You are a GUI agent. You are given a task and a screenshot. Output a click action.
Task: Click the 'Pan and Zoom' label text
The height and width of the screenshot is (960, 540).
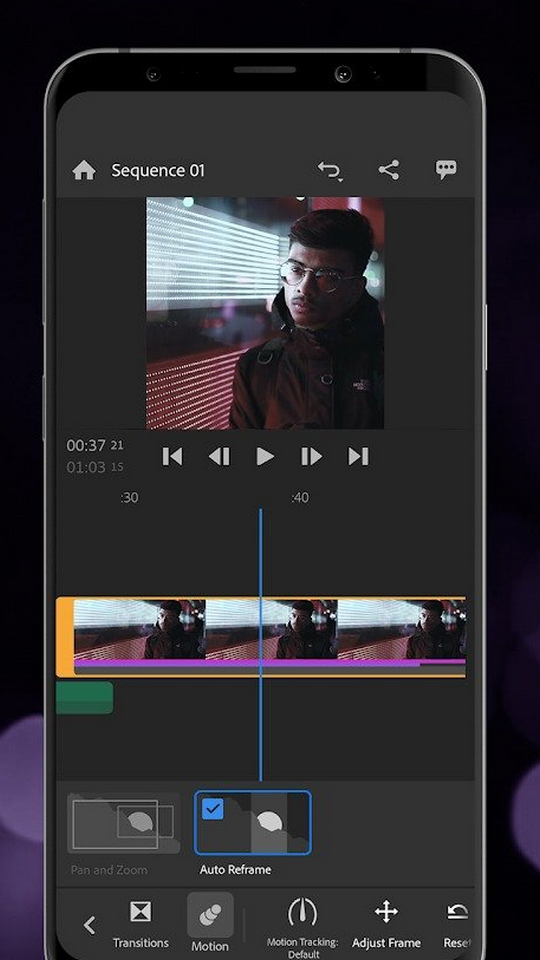pyautogui.click(x=109, y=869)
